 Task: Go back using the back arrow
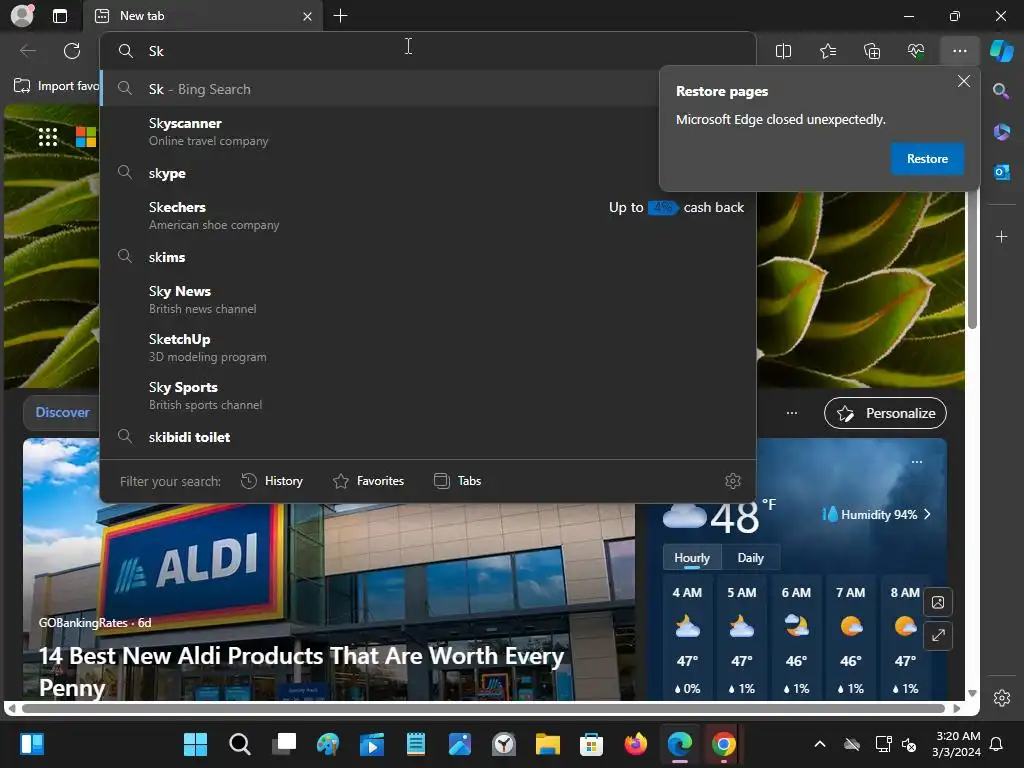click(x=28, y=51)
